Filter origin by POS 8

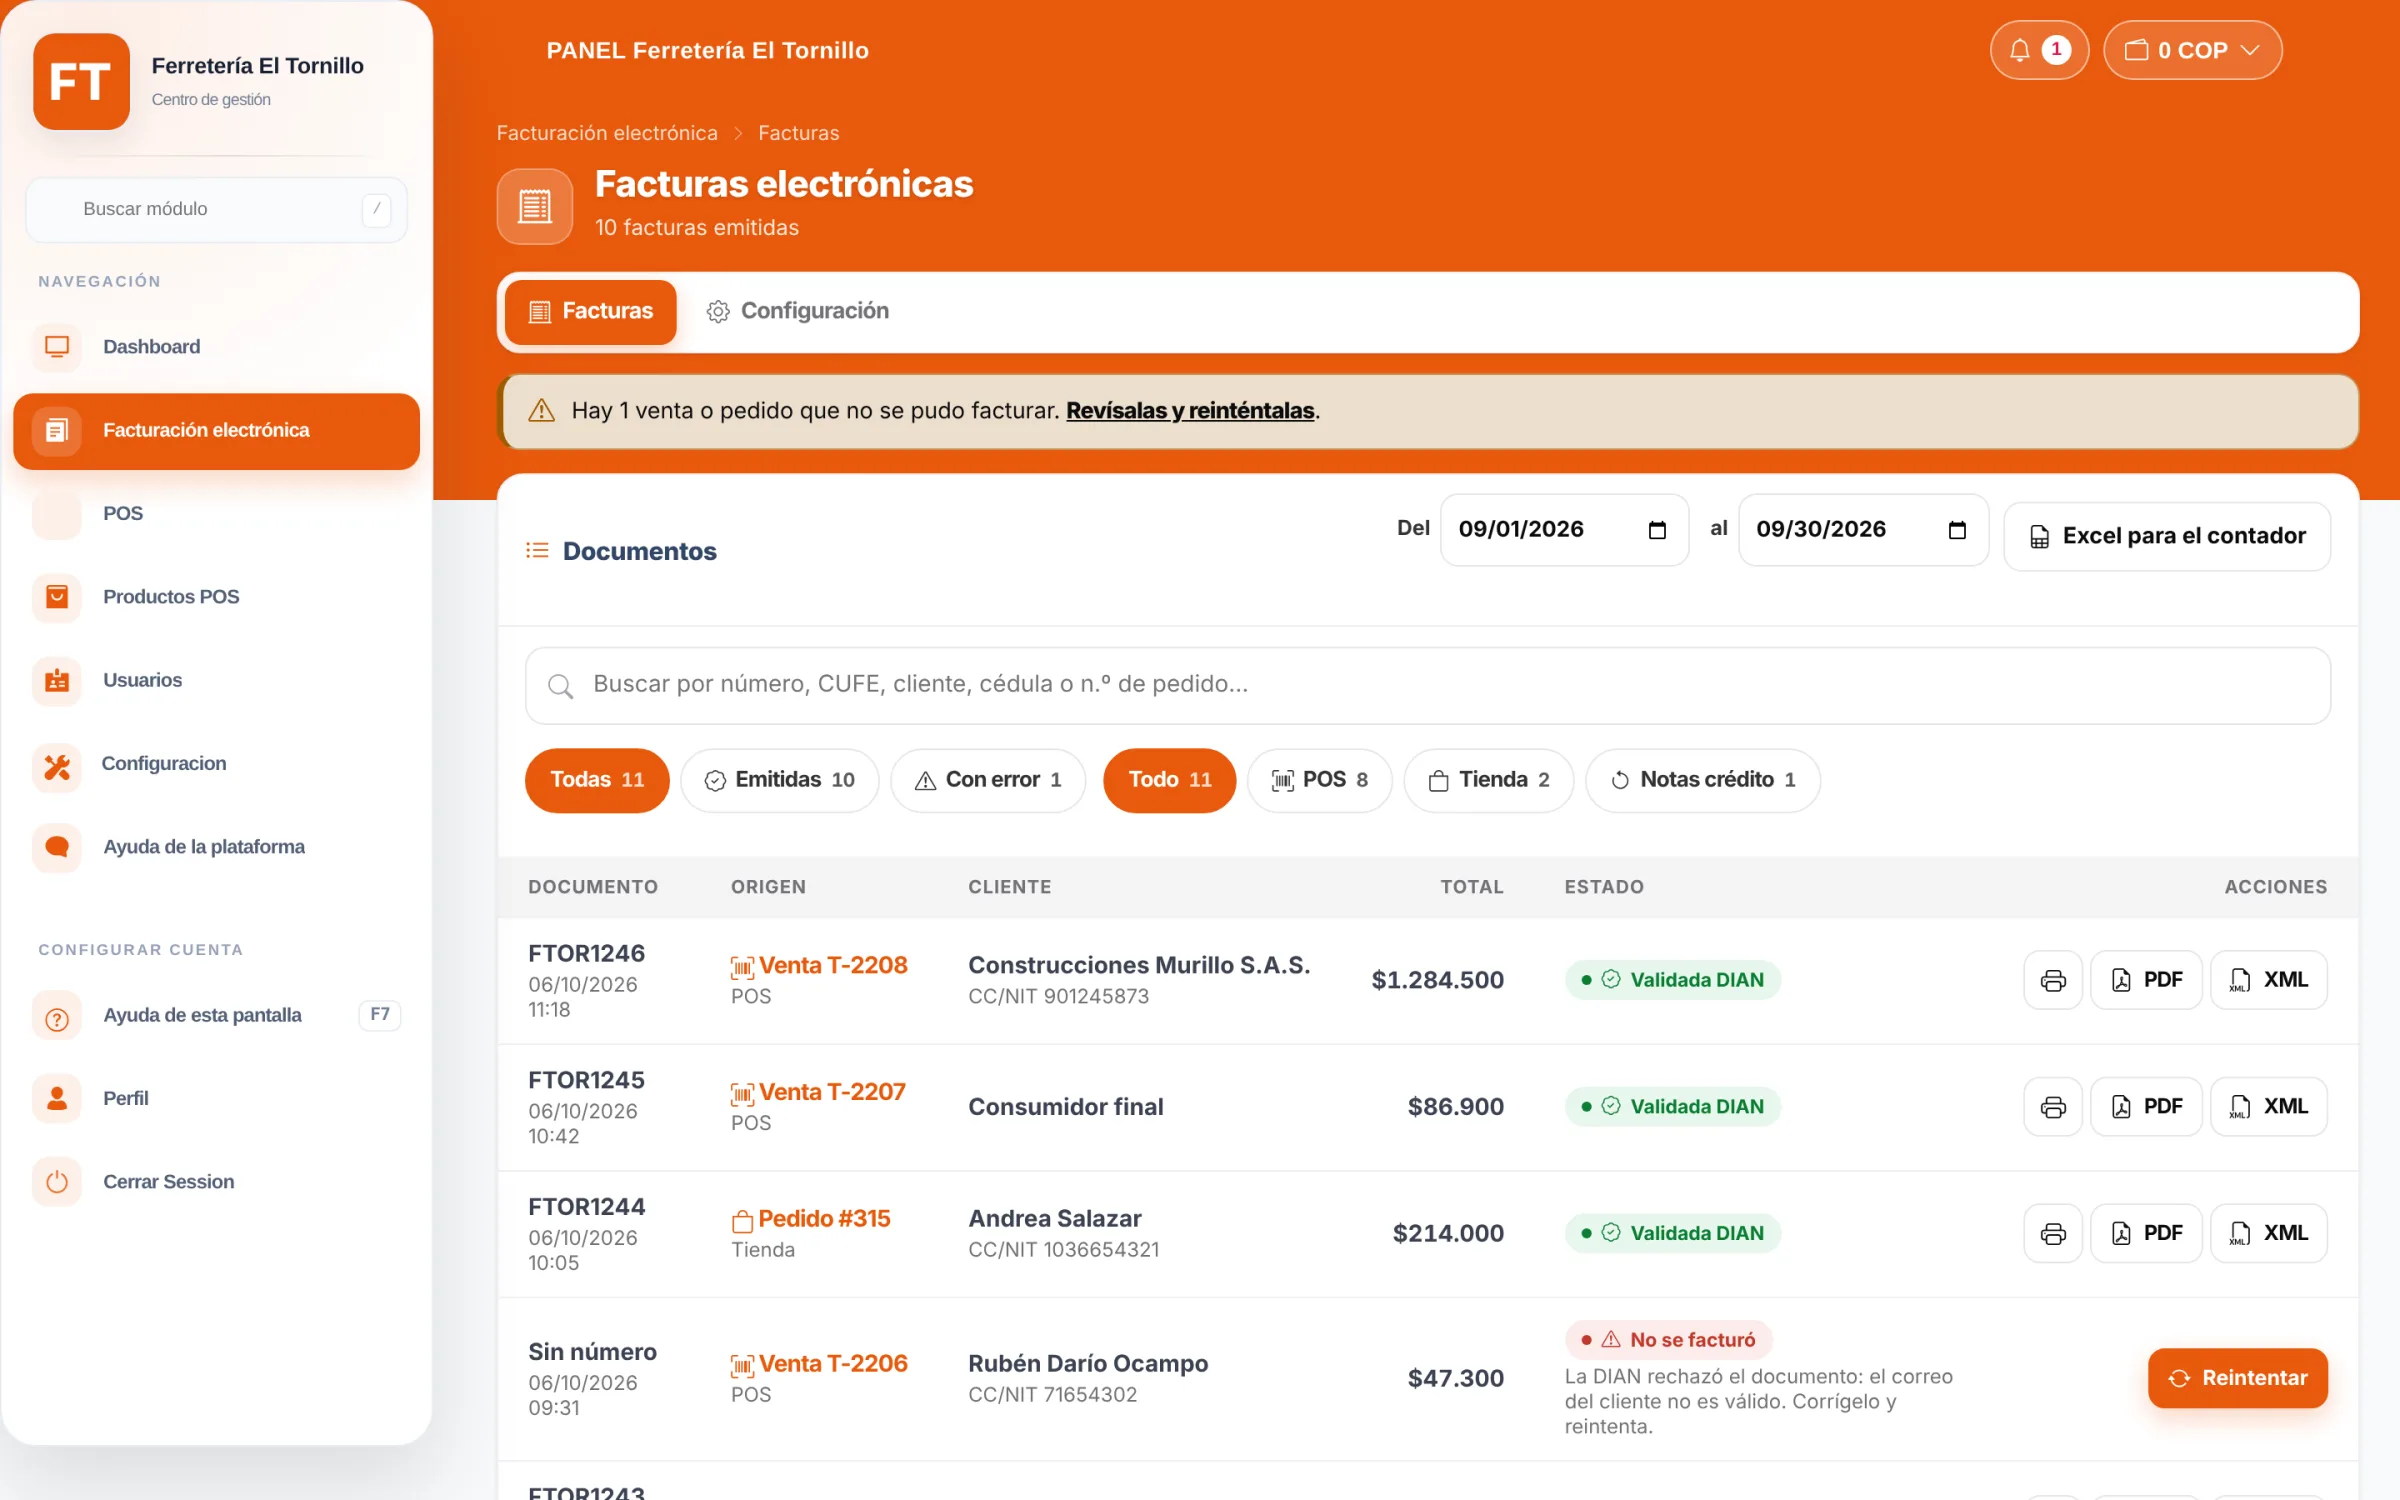tap(1320, 780)
